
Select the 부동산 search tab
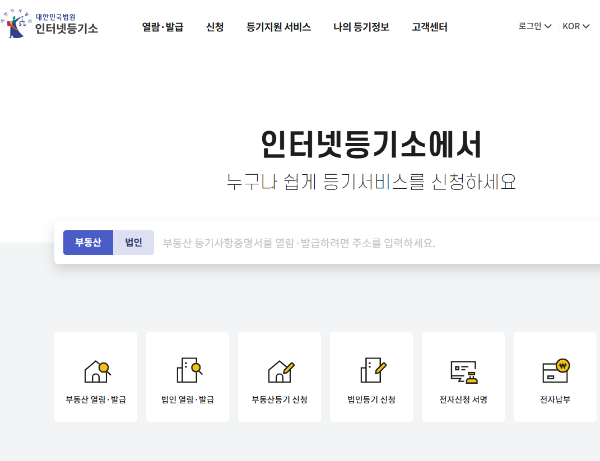88,243
